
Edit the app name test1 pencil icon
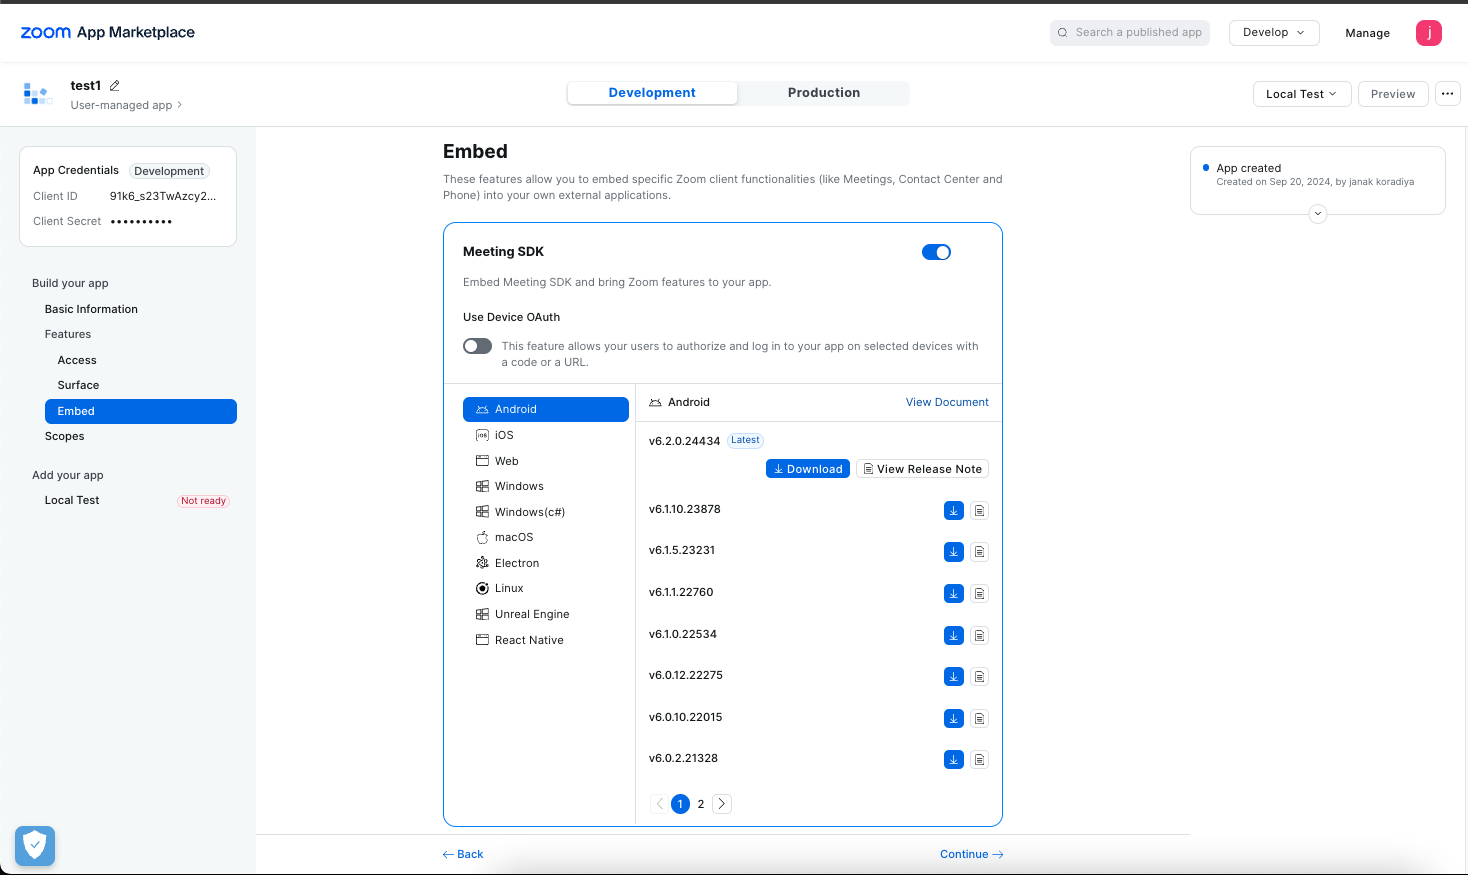115,86
